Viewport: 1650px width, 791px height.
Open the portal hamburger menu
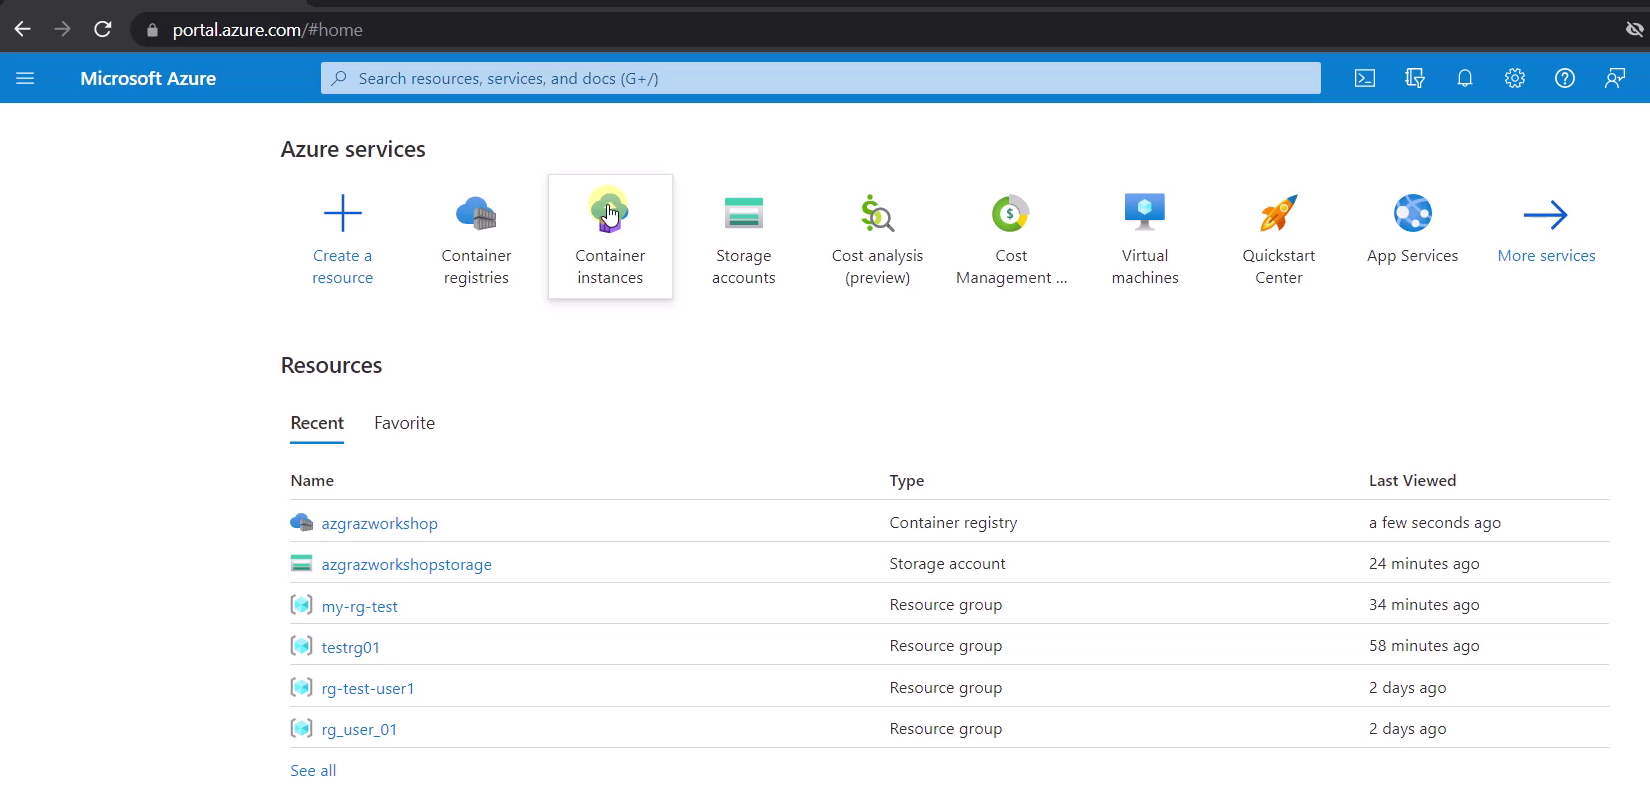25,78
